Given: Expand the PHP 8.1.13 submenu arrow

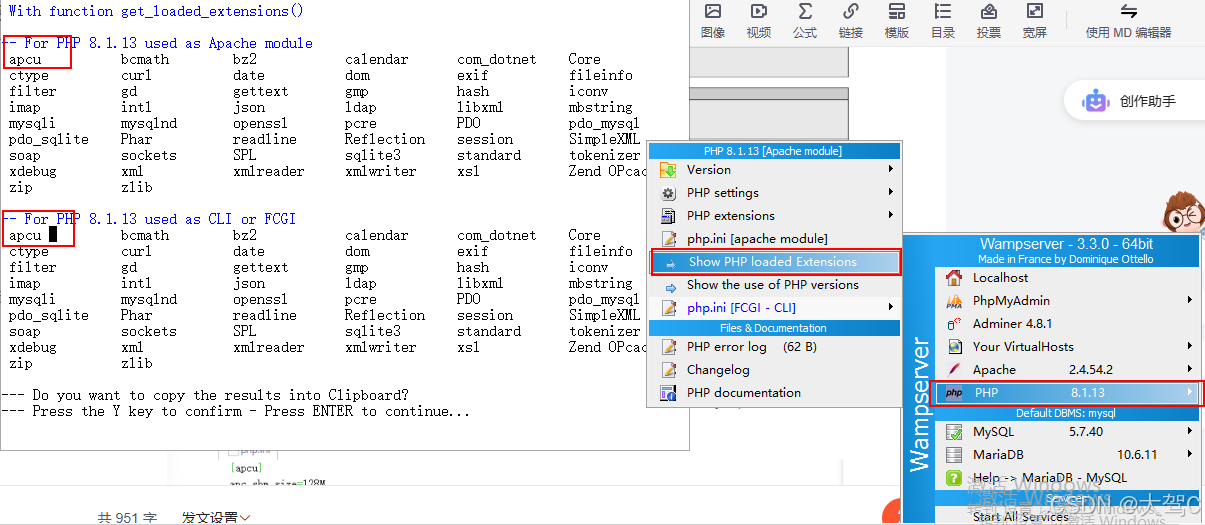Looking at the screenshot, I should click(1190, 393).
